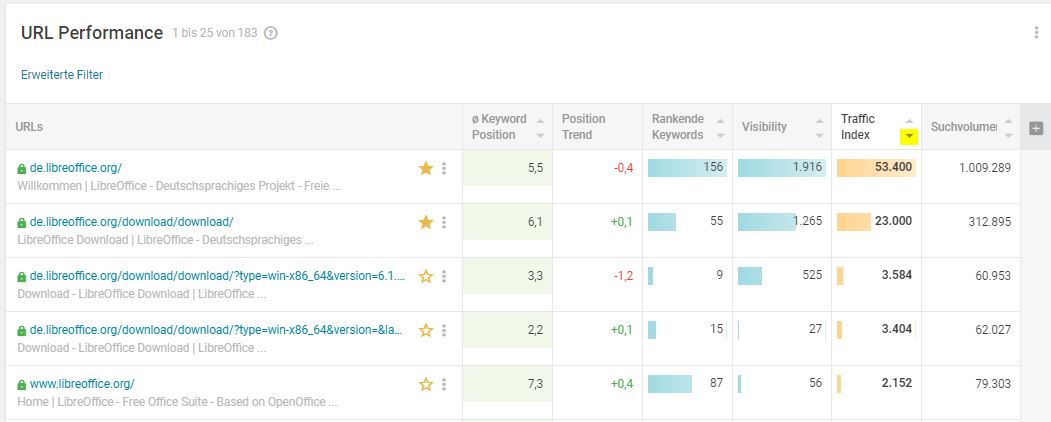Open the de.libreoffice.org/download/download/ link

coord(131,222)
